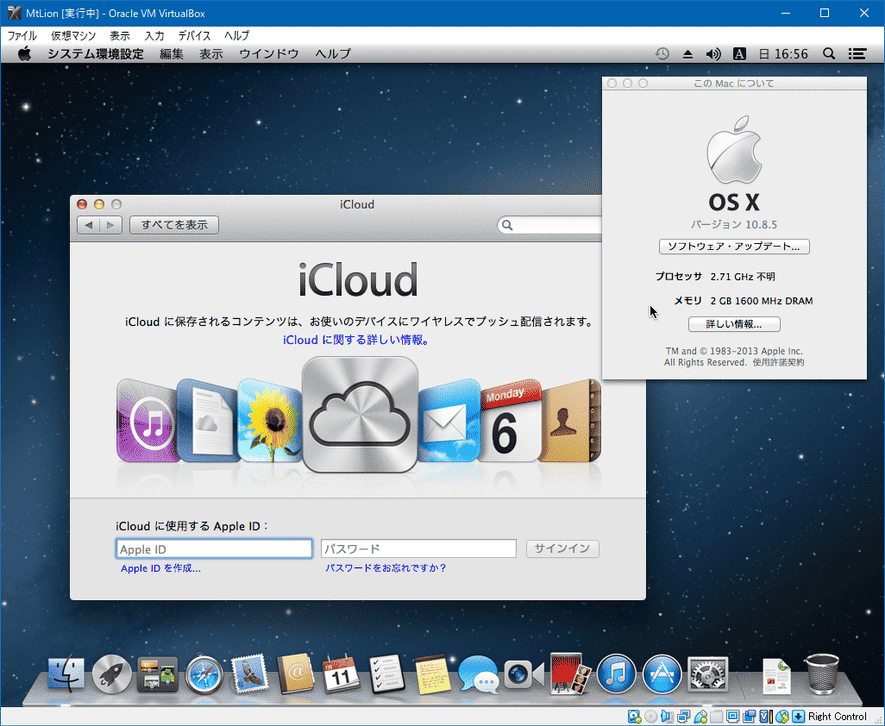Open Mail stamp icon in Dock
The height and width of the screenshot is (726, 885).
click(249, 673)
